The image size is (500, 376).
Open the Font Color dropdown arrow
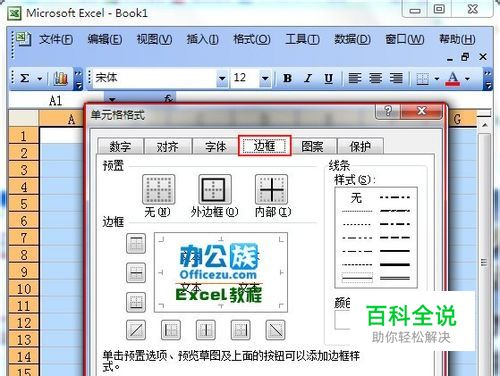(x=467, y=79)
